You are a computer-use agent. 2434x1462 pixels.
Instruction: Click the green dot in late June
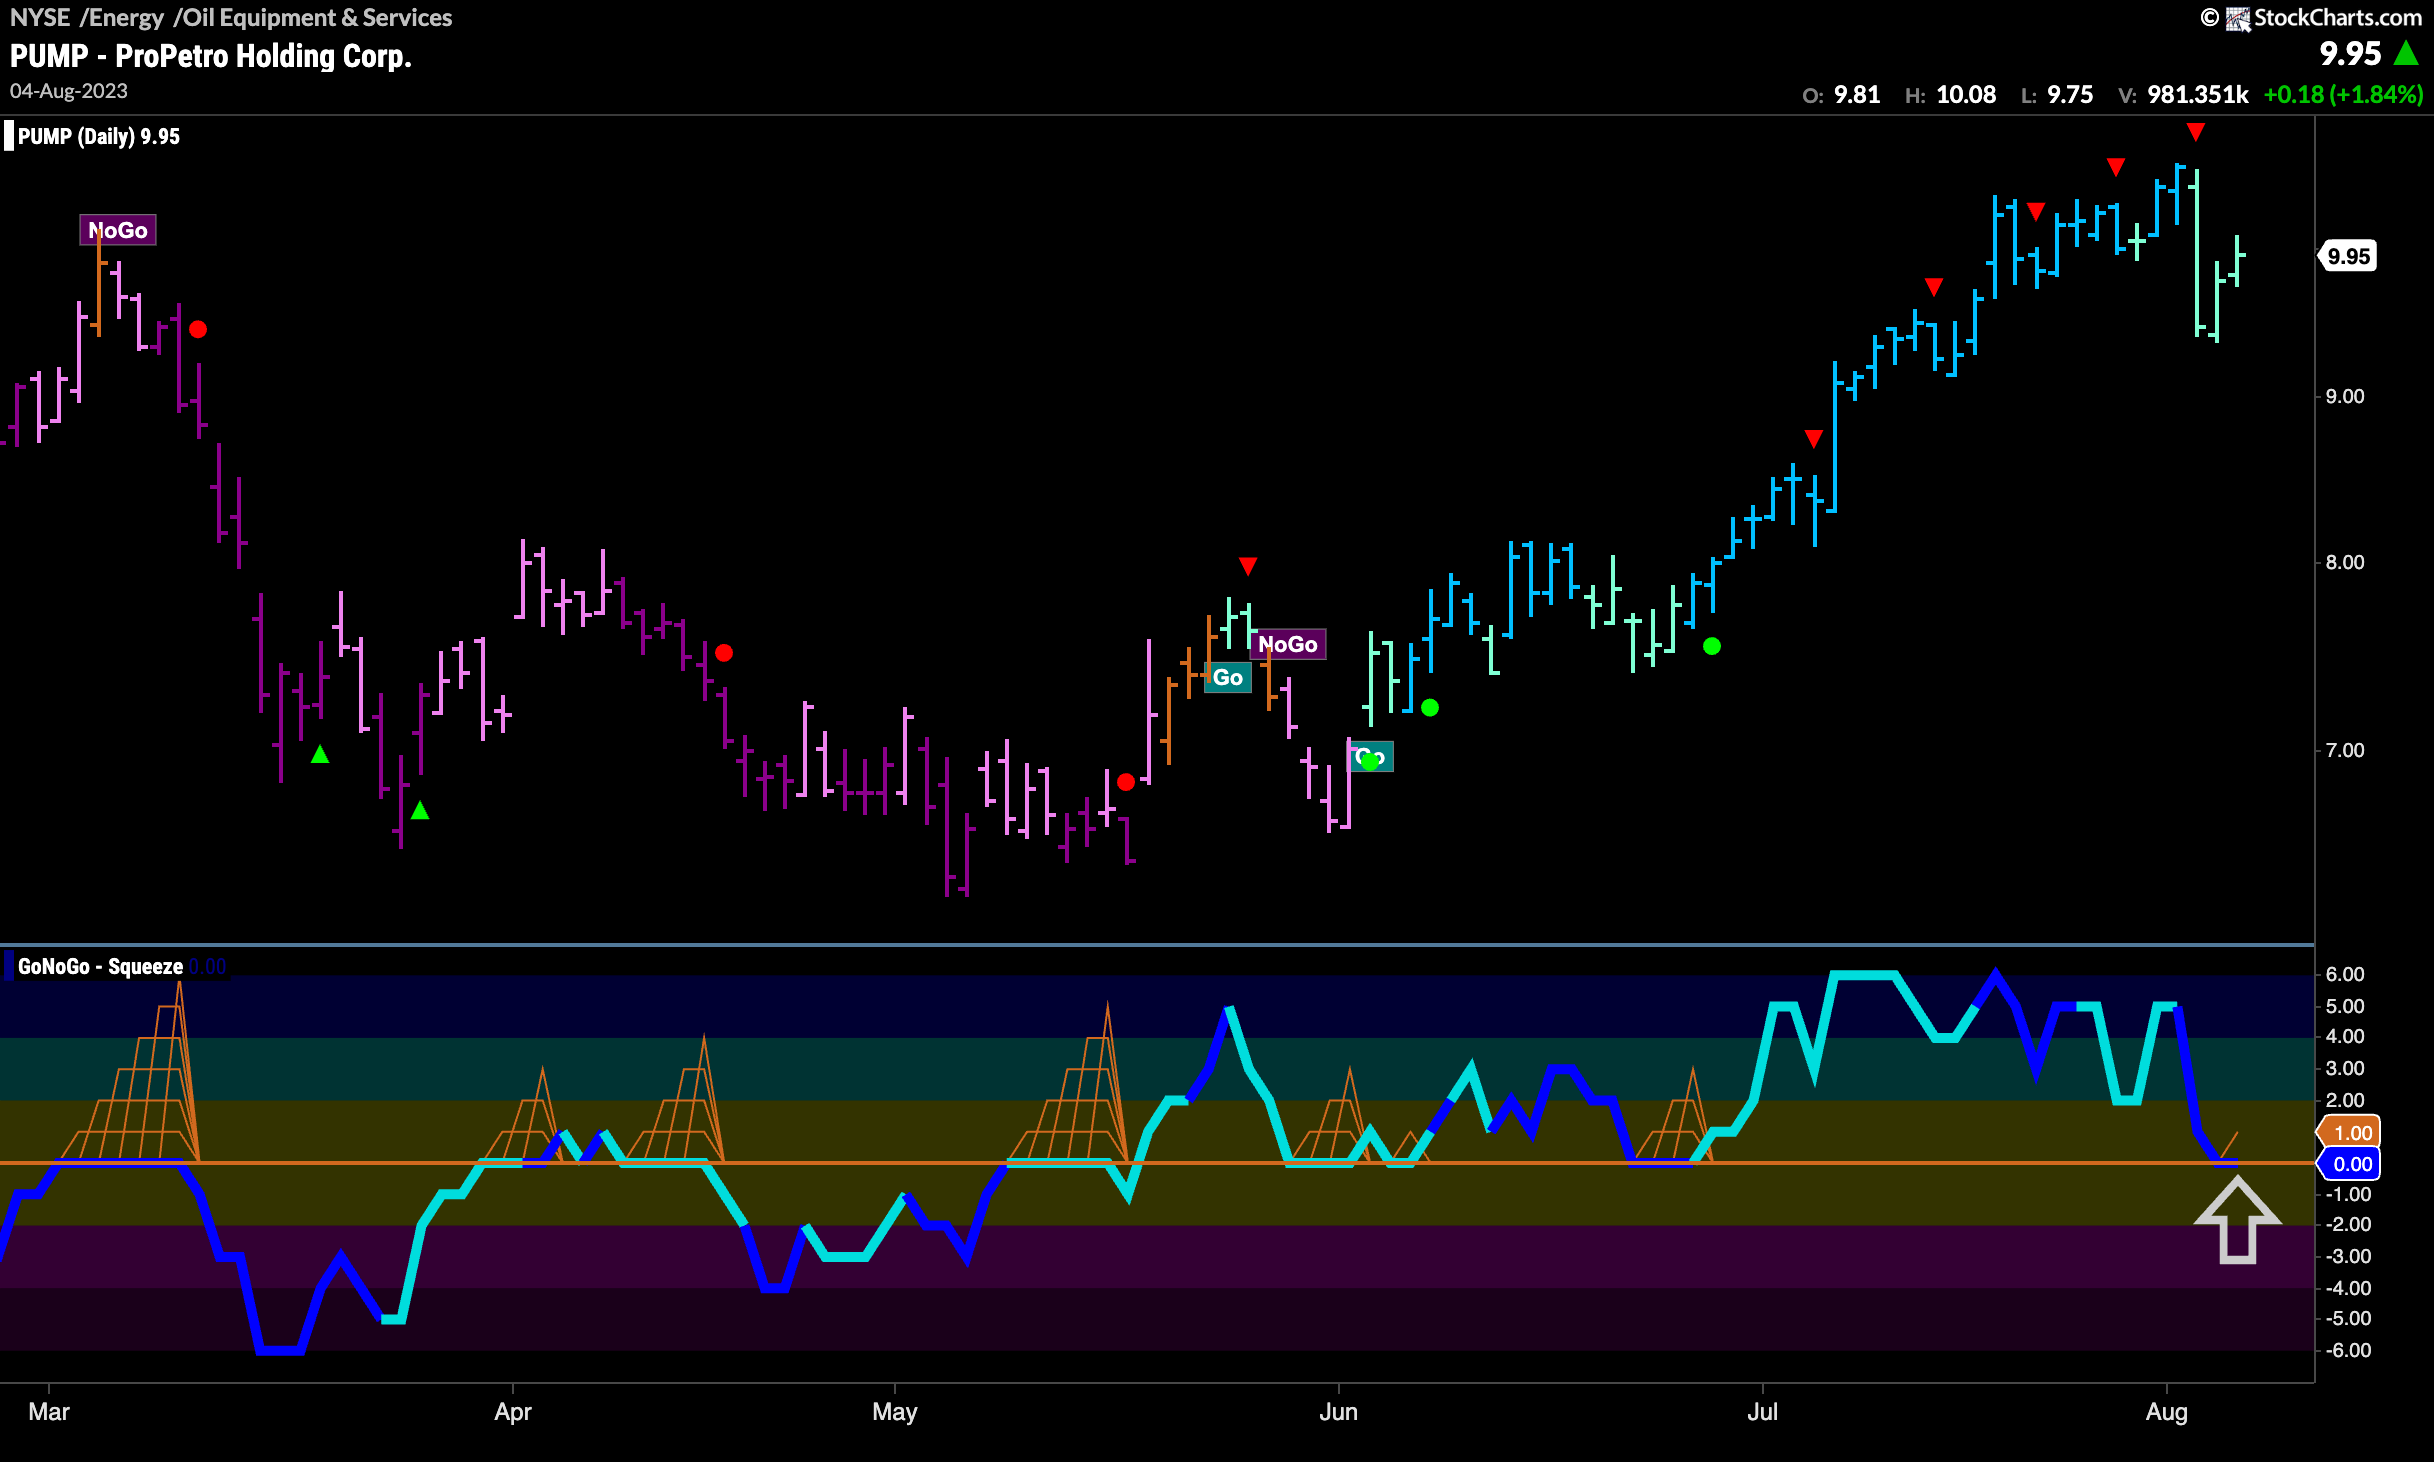pos(1712,646)
